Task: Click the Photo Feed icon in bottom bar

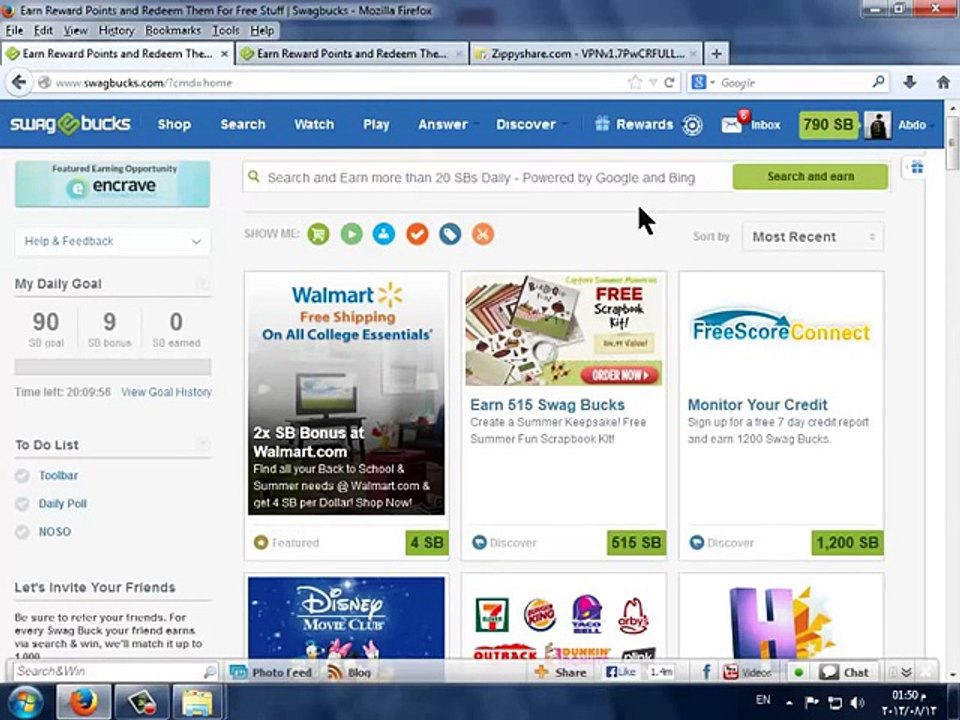Action: click(x=238, y=672)
